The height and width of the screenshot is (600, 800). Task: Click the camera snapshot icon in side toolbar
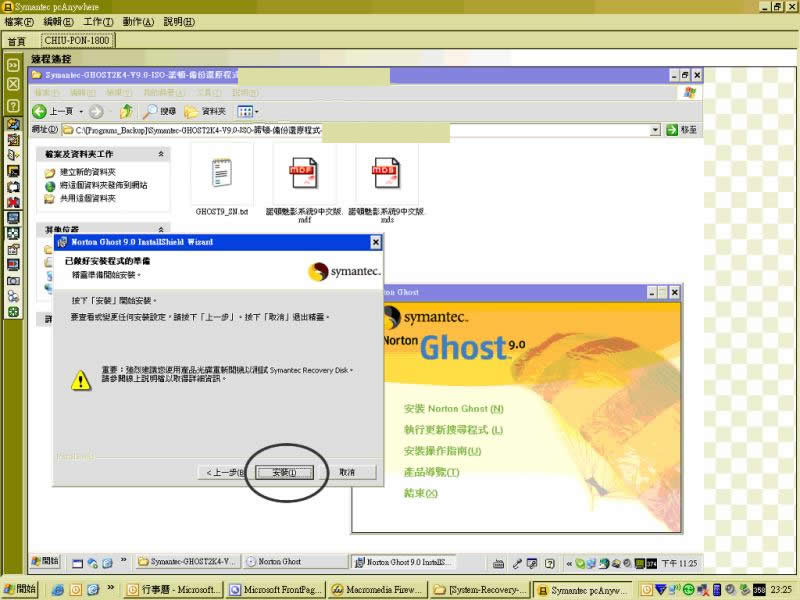click(x=13, y=281)
